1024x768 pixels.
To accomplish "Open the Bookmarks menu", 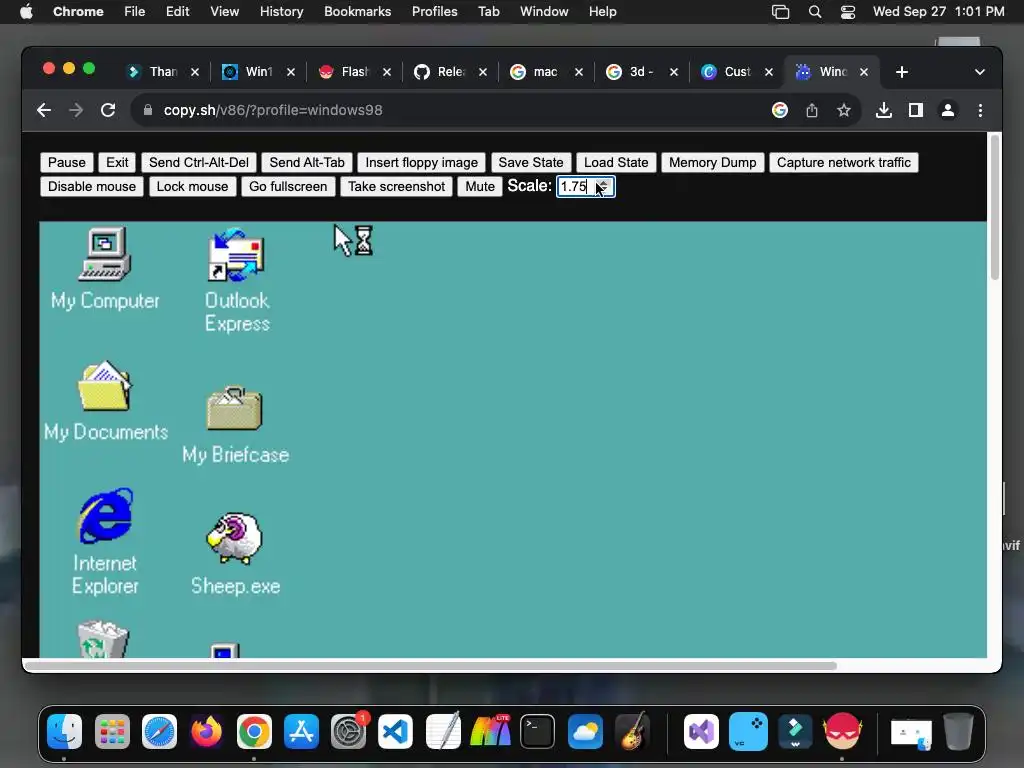I will tap(357, 12).
